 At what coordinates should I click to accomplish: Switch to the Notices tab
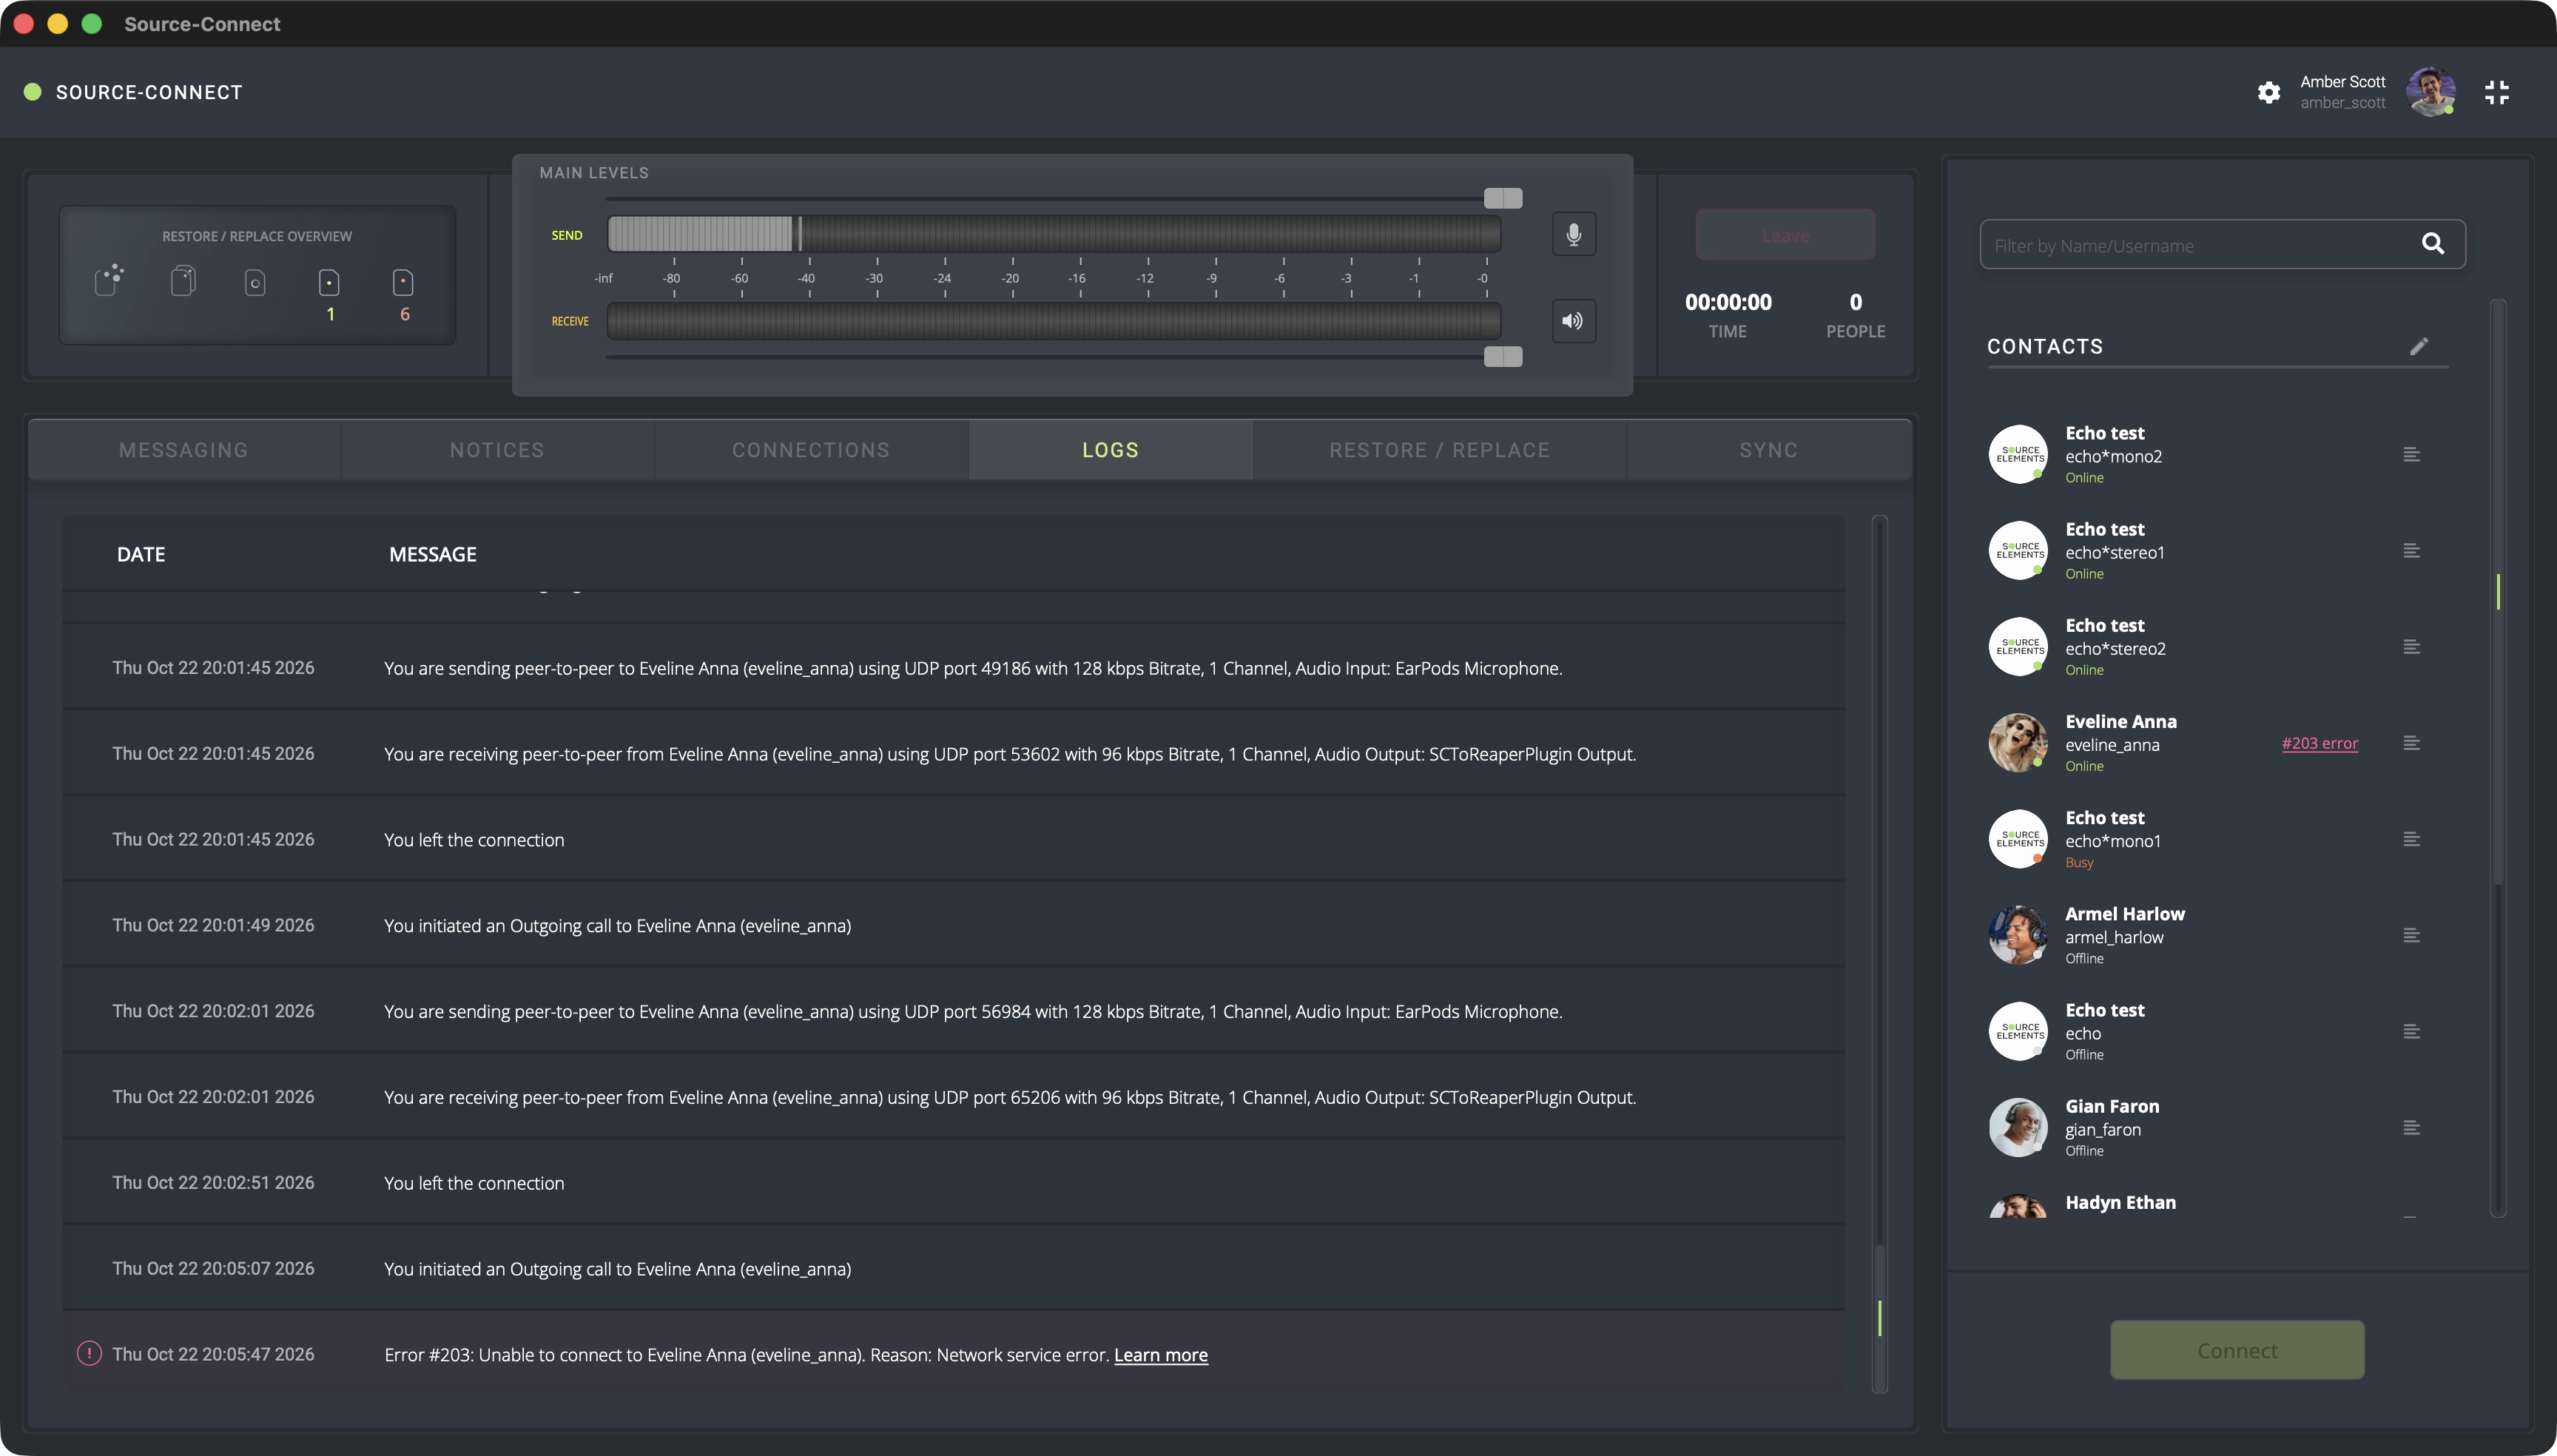pos(497,450)
